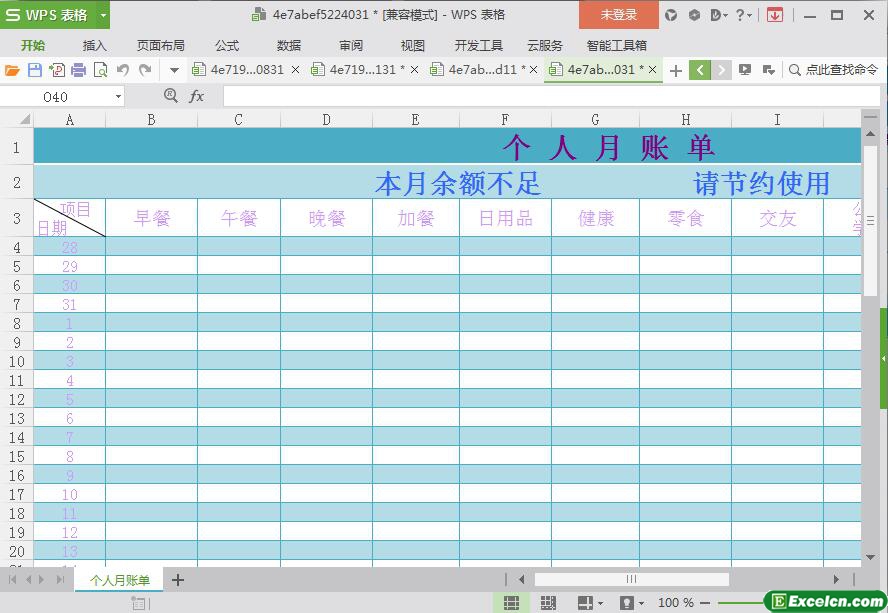This screenshot has width=888, height=613.
Task: Open the 公式 ribbon tab
Action: tap(227, 45)
